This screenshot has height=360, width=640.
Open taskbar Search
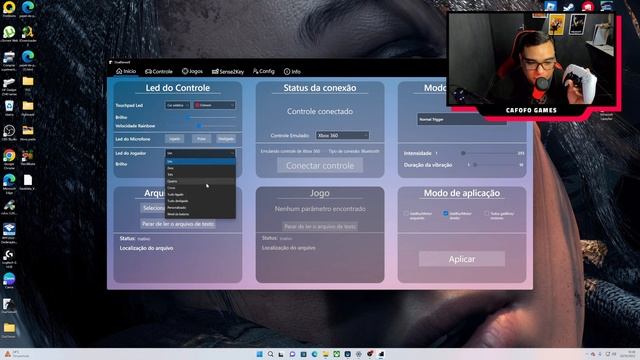coord(270,354)
